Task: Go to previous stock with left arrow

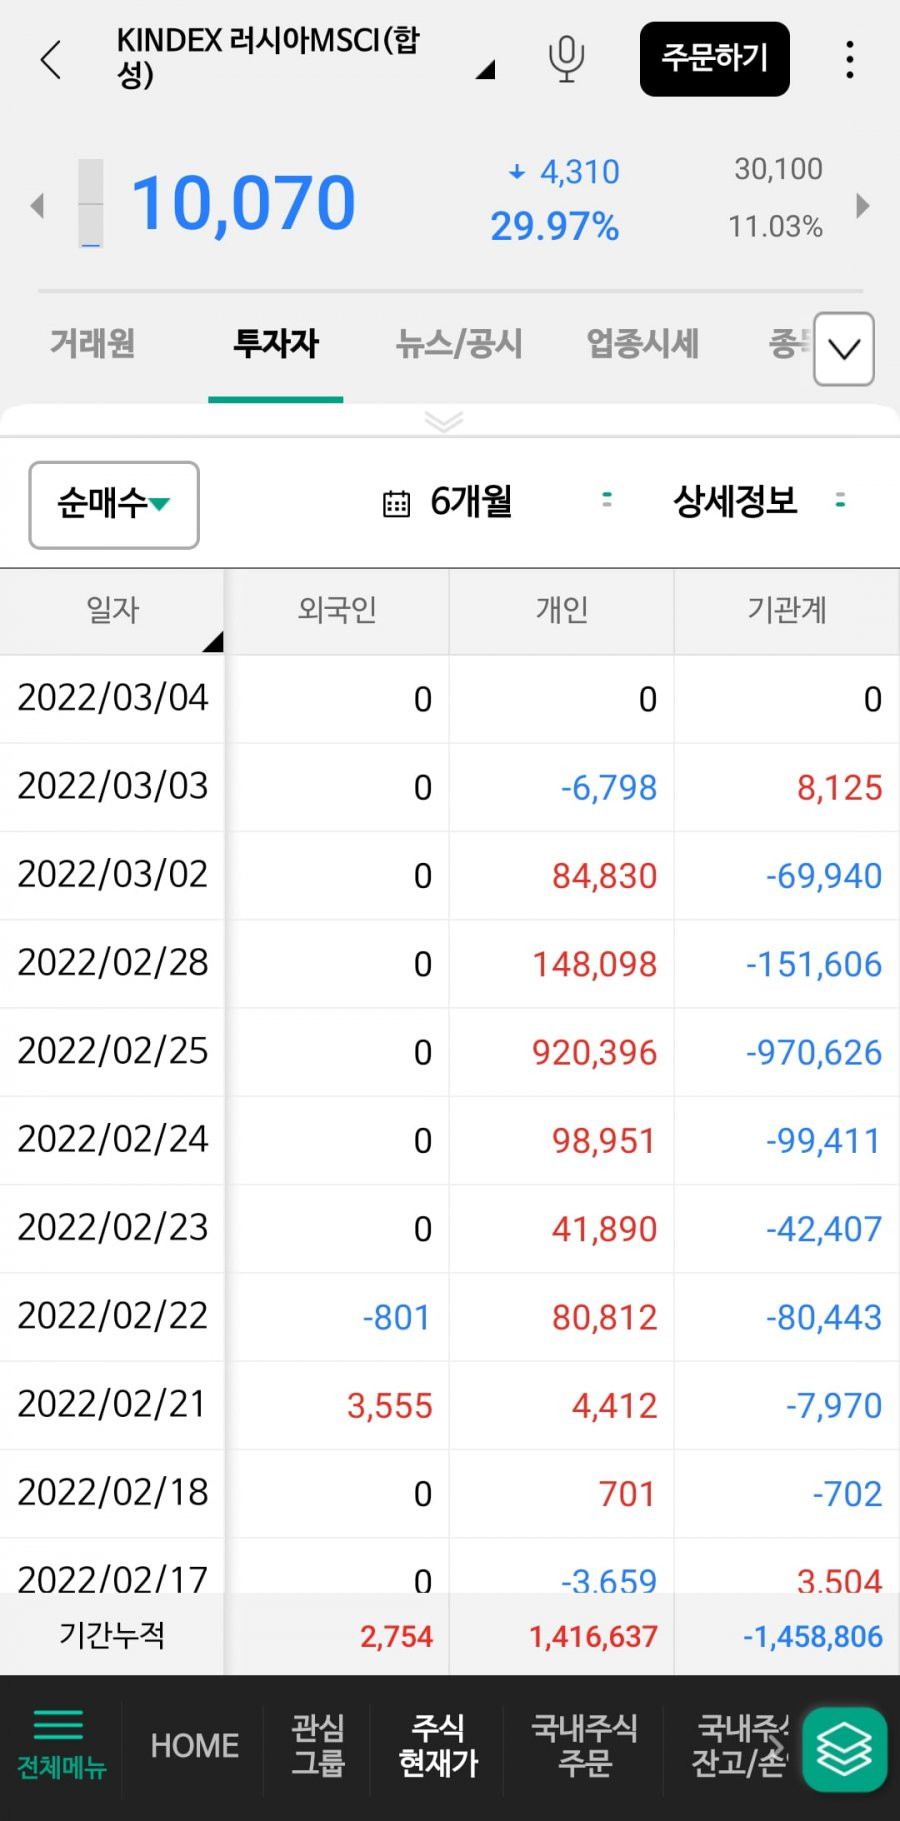Action: coord(38,206)
